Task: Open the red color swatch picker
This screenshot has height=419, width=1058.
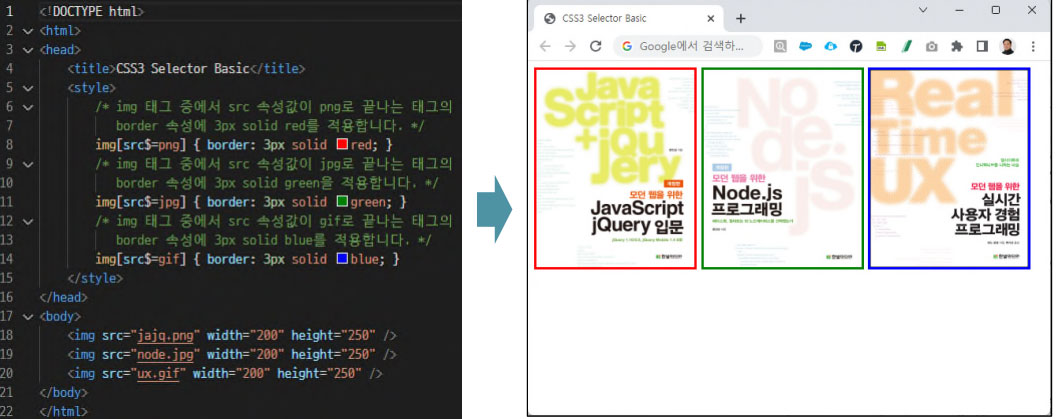Action: tap(341, 144)
